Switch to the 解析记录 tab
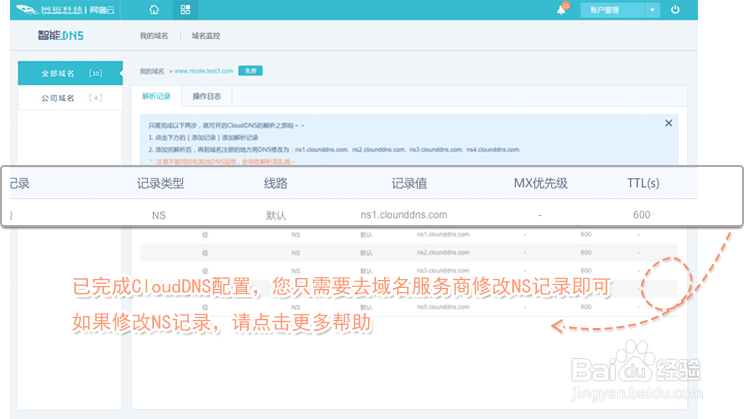 coord(156,96)
